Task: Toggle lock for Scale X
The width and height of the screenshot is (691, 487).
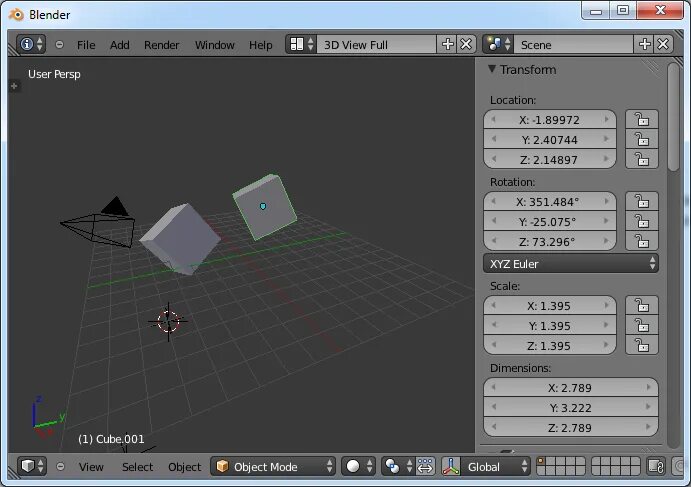Action: 642,305
